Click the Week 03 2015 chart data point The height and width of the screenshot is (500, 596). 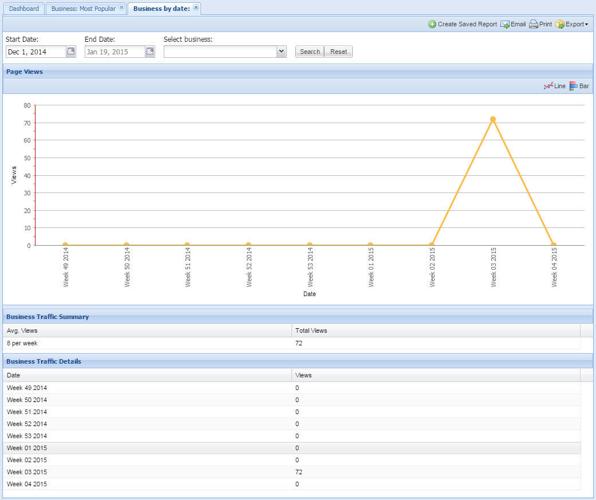[x=493, y=119]
